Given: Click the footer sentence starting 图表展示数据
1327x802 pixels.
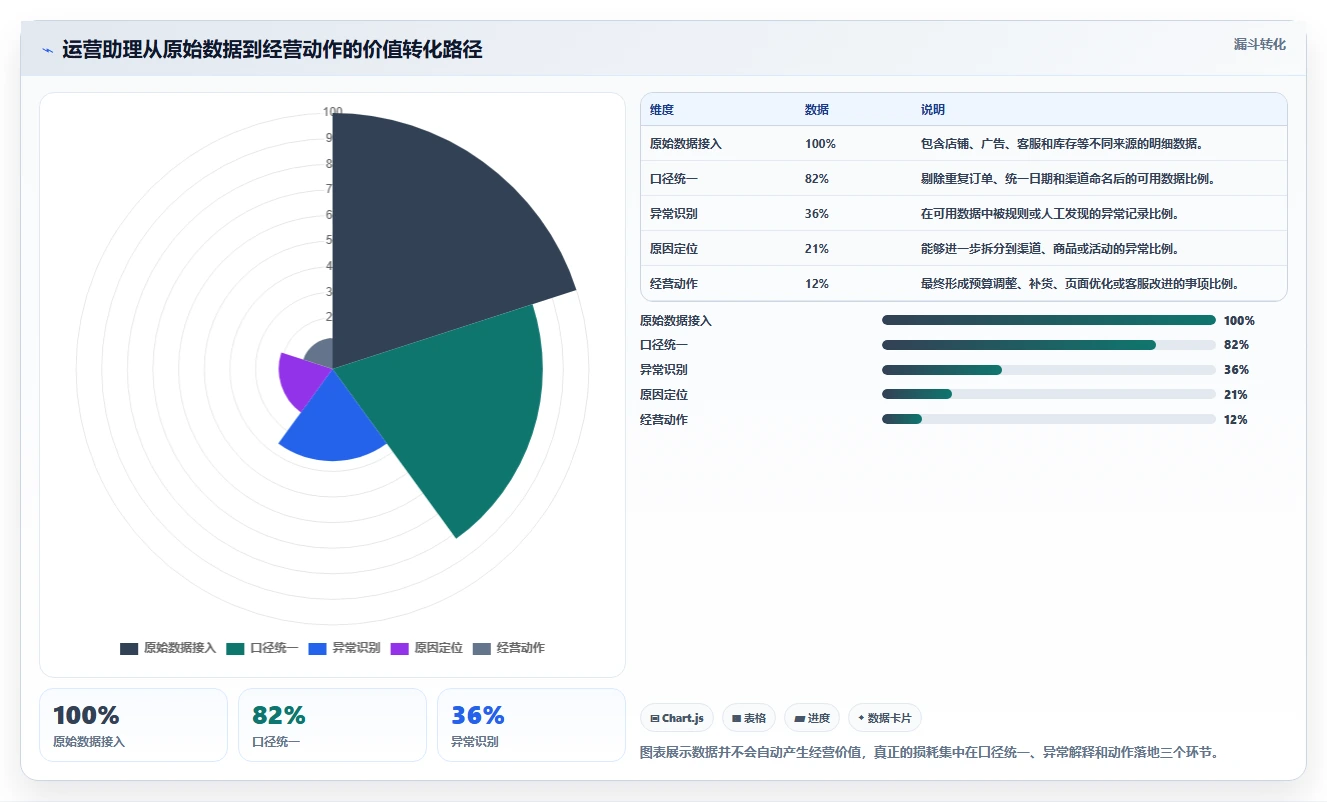Looking at the screenshot, I should pyautogui.click(x=929, y=752).
